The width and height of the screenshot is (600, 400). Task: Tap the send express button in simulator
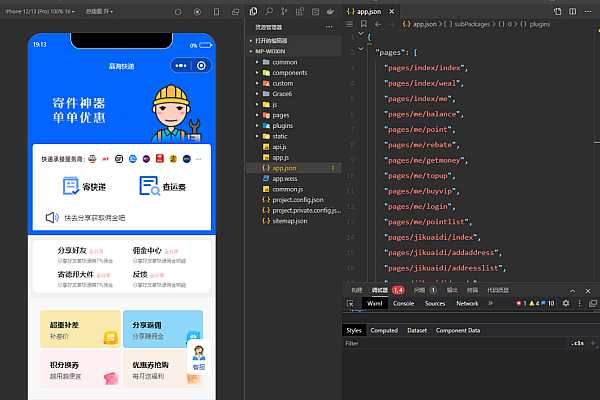click(85, 186)
